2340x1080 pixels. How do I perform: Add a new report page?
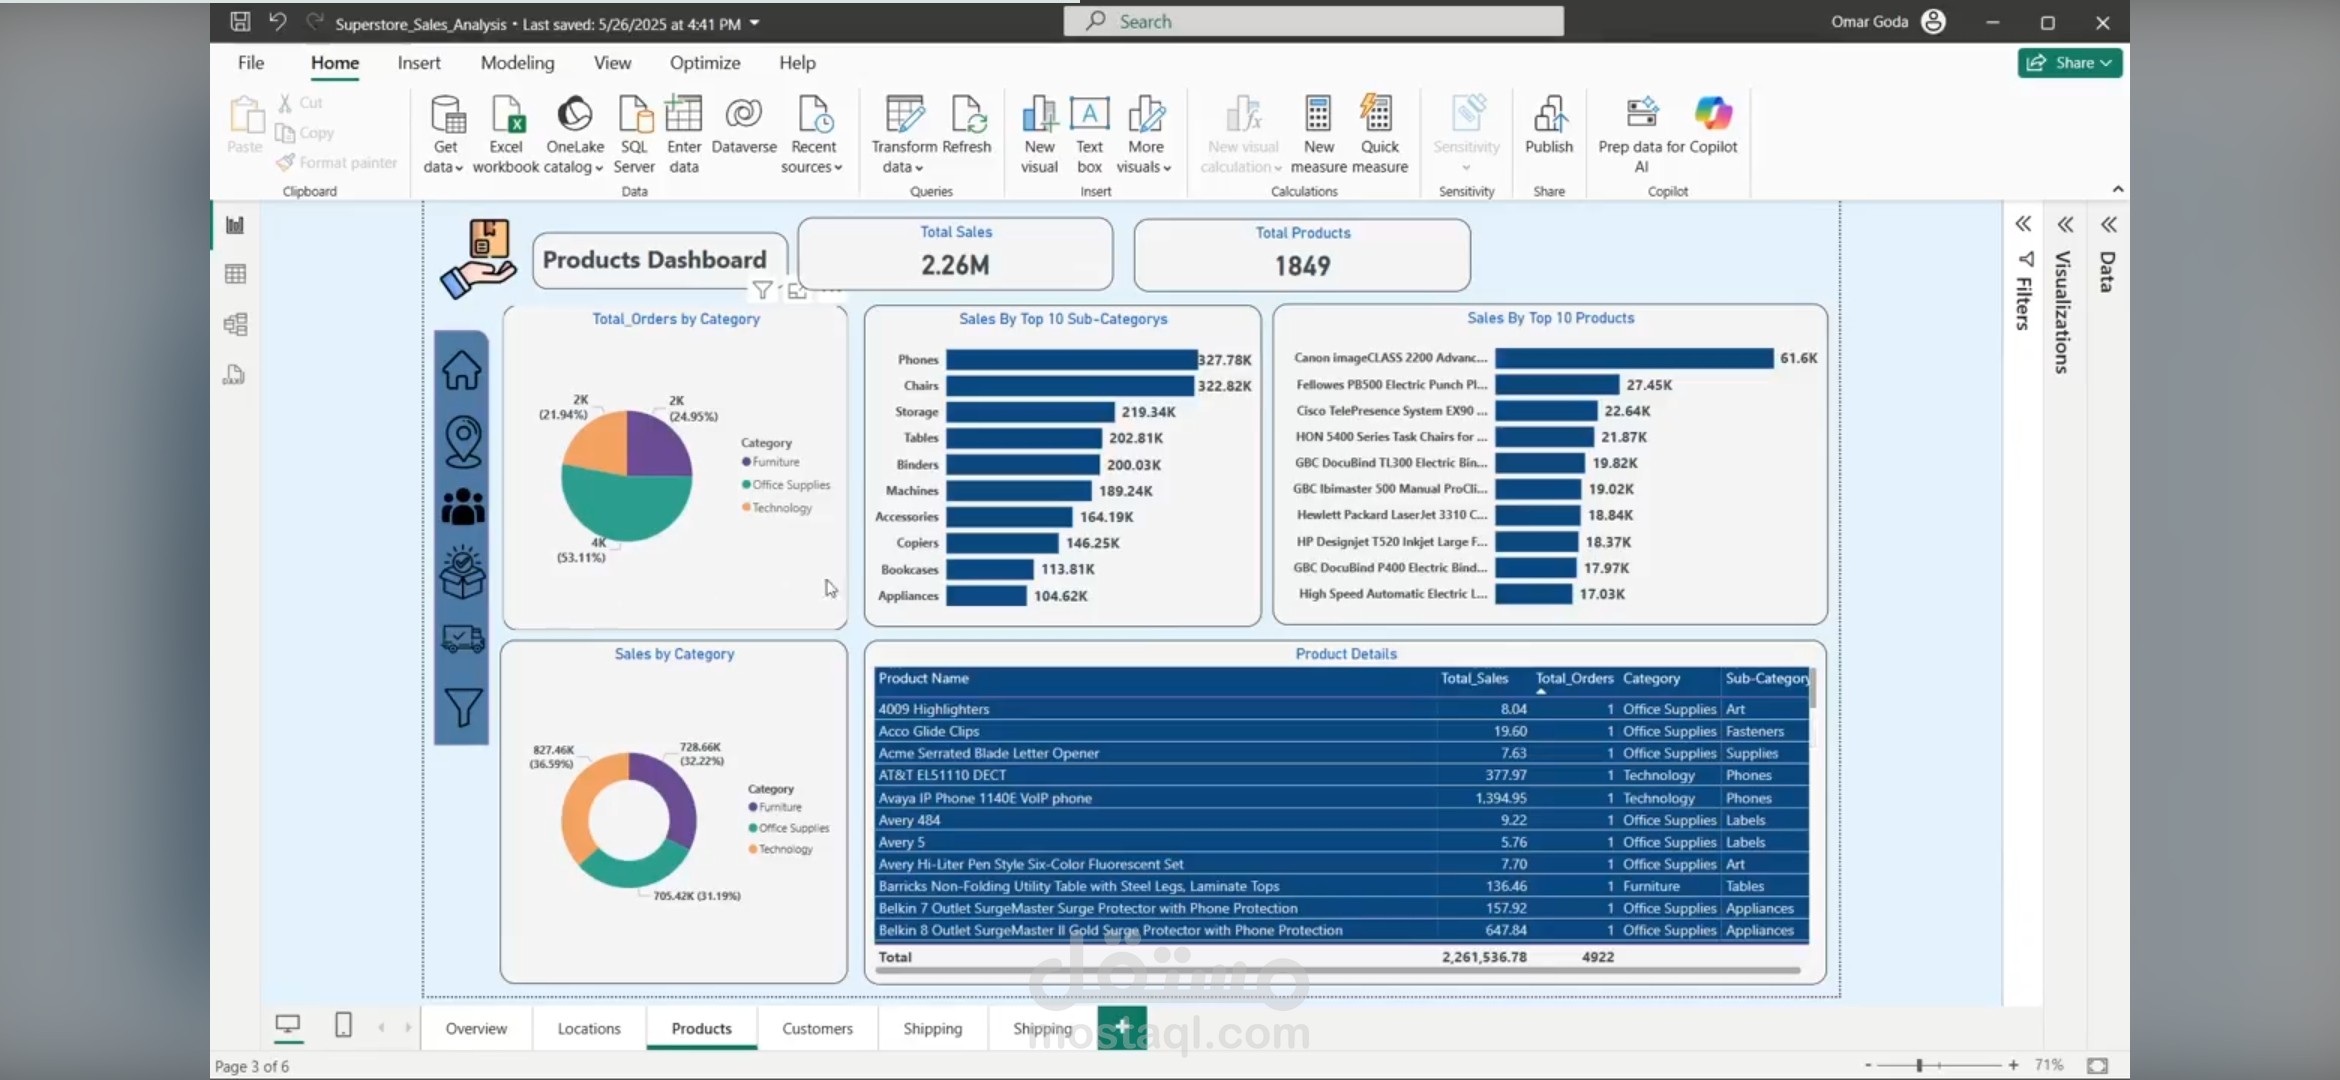(x=1122, y=1026)
